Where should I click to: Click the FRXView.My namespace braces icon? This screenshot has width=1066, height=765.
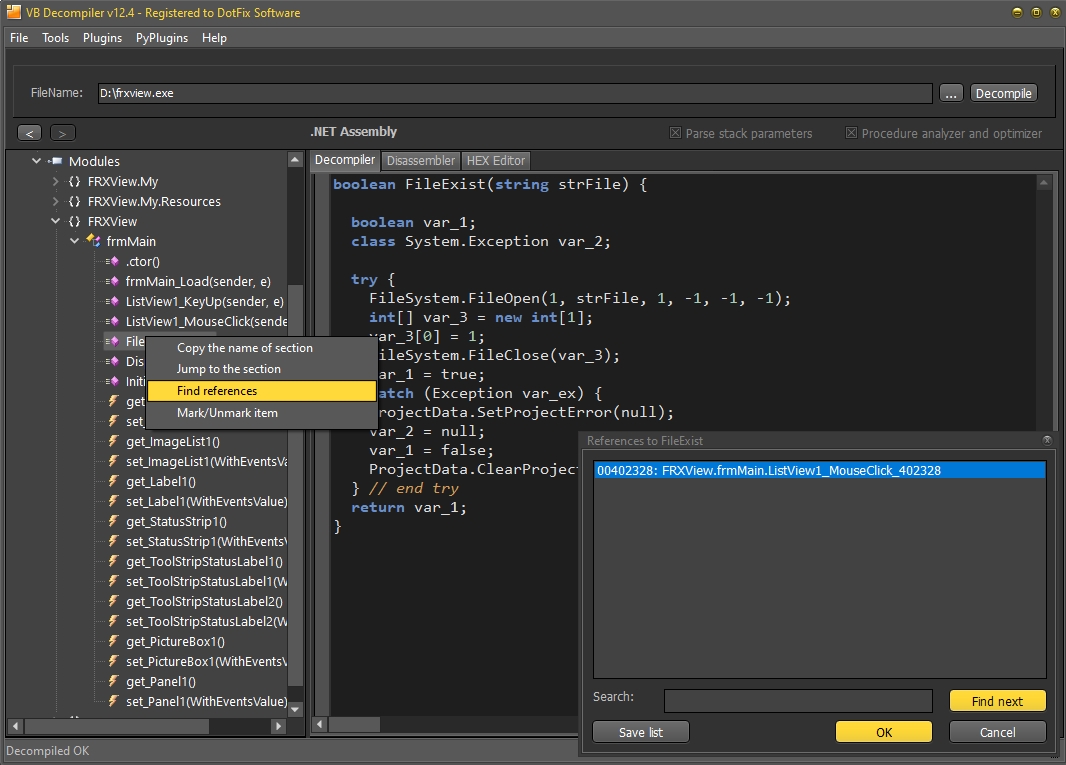(75, 182)
